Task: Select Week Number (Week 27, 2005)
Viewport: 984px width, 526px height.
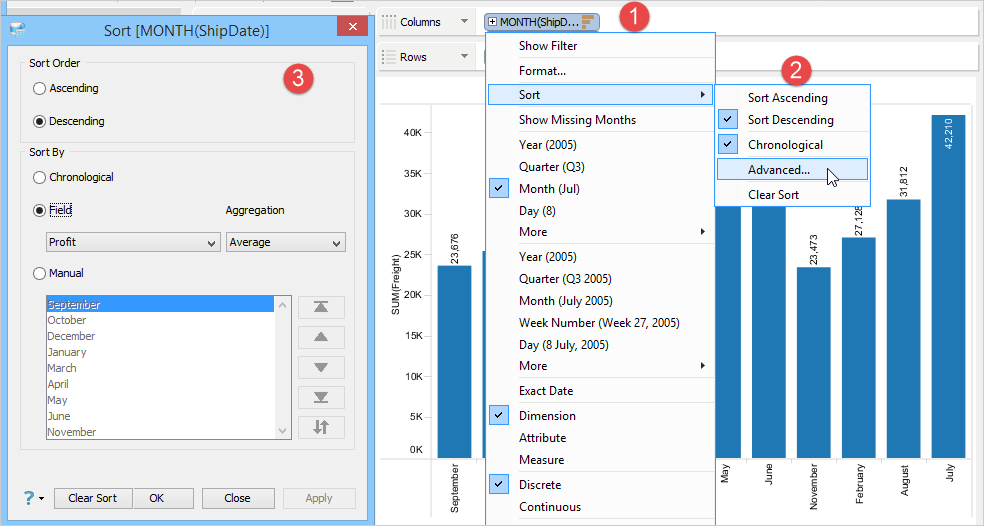Action: coord(601,323)
